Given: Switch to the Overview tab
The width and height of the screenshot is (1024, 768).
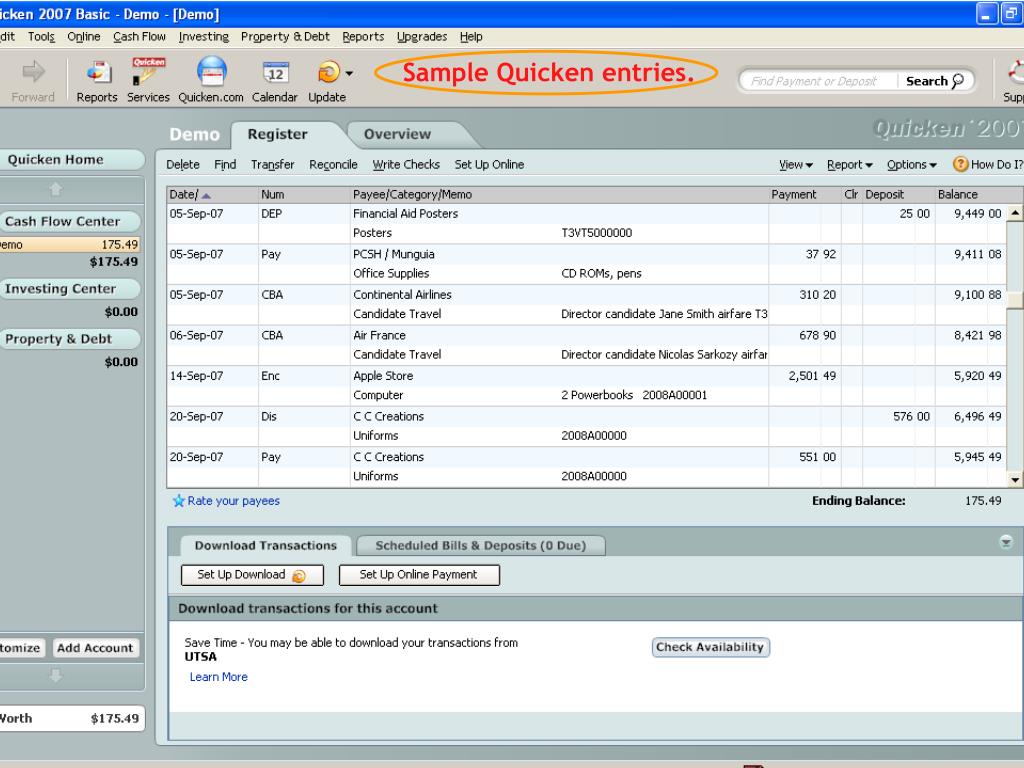Looking at the screenshot, I should (x=397, y=135).
